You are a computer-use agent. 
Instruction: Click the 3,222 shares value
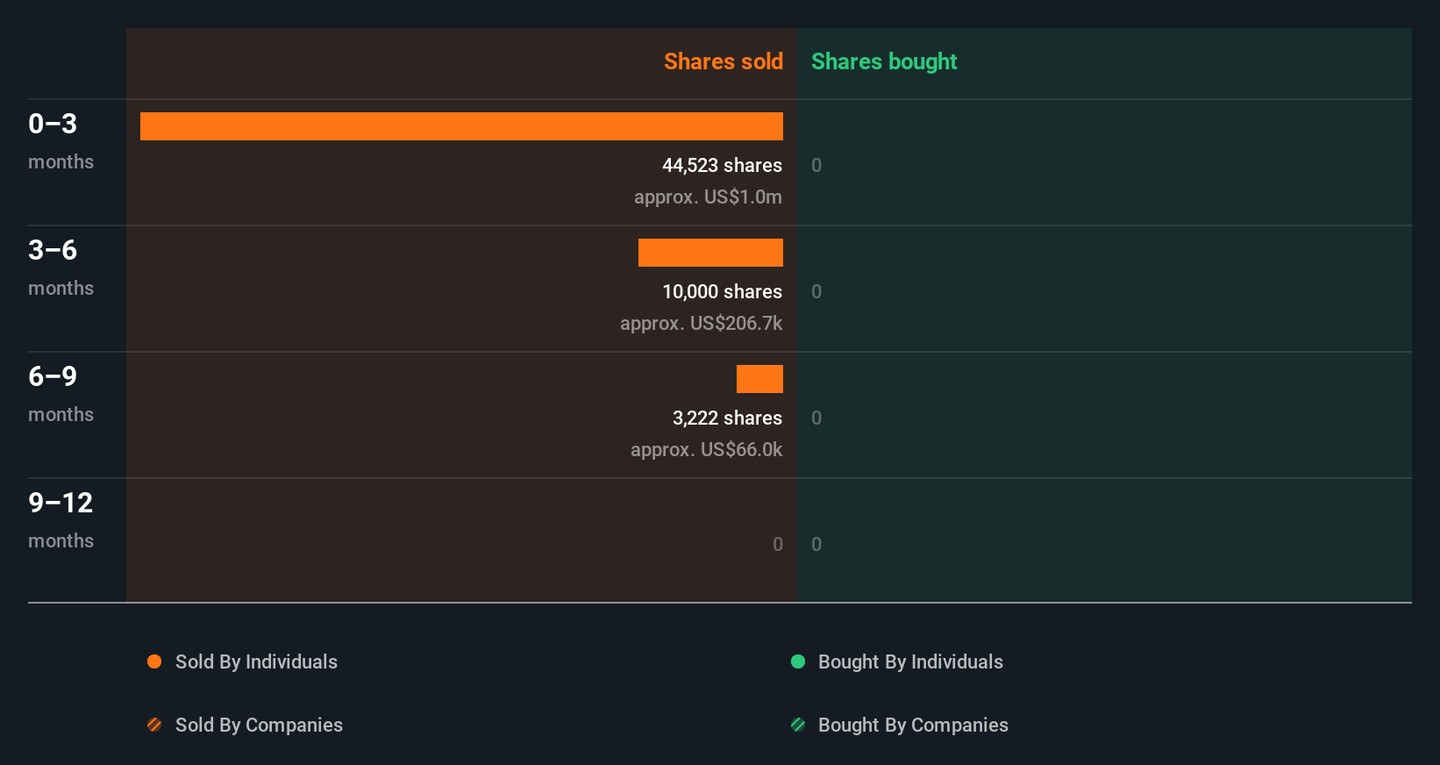click(727, 418)
